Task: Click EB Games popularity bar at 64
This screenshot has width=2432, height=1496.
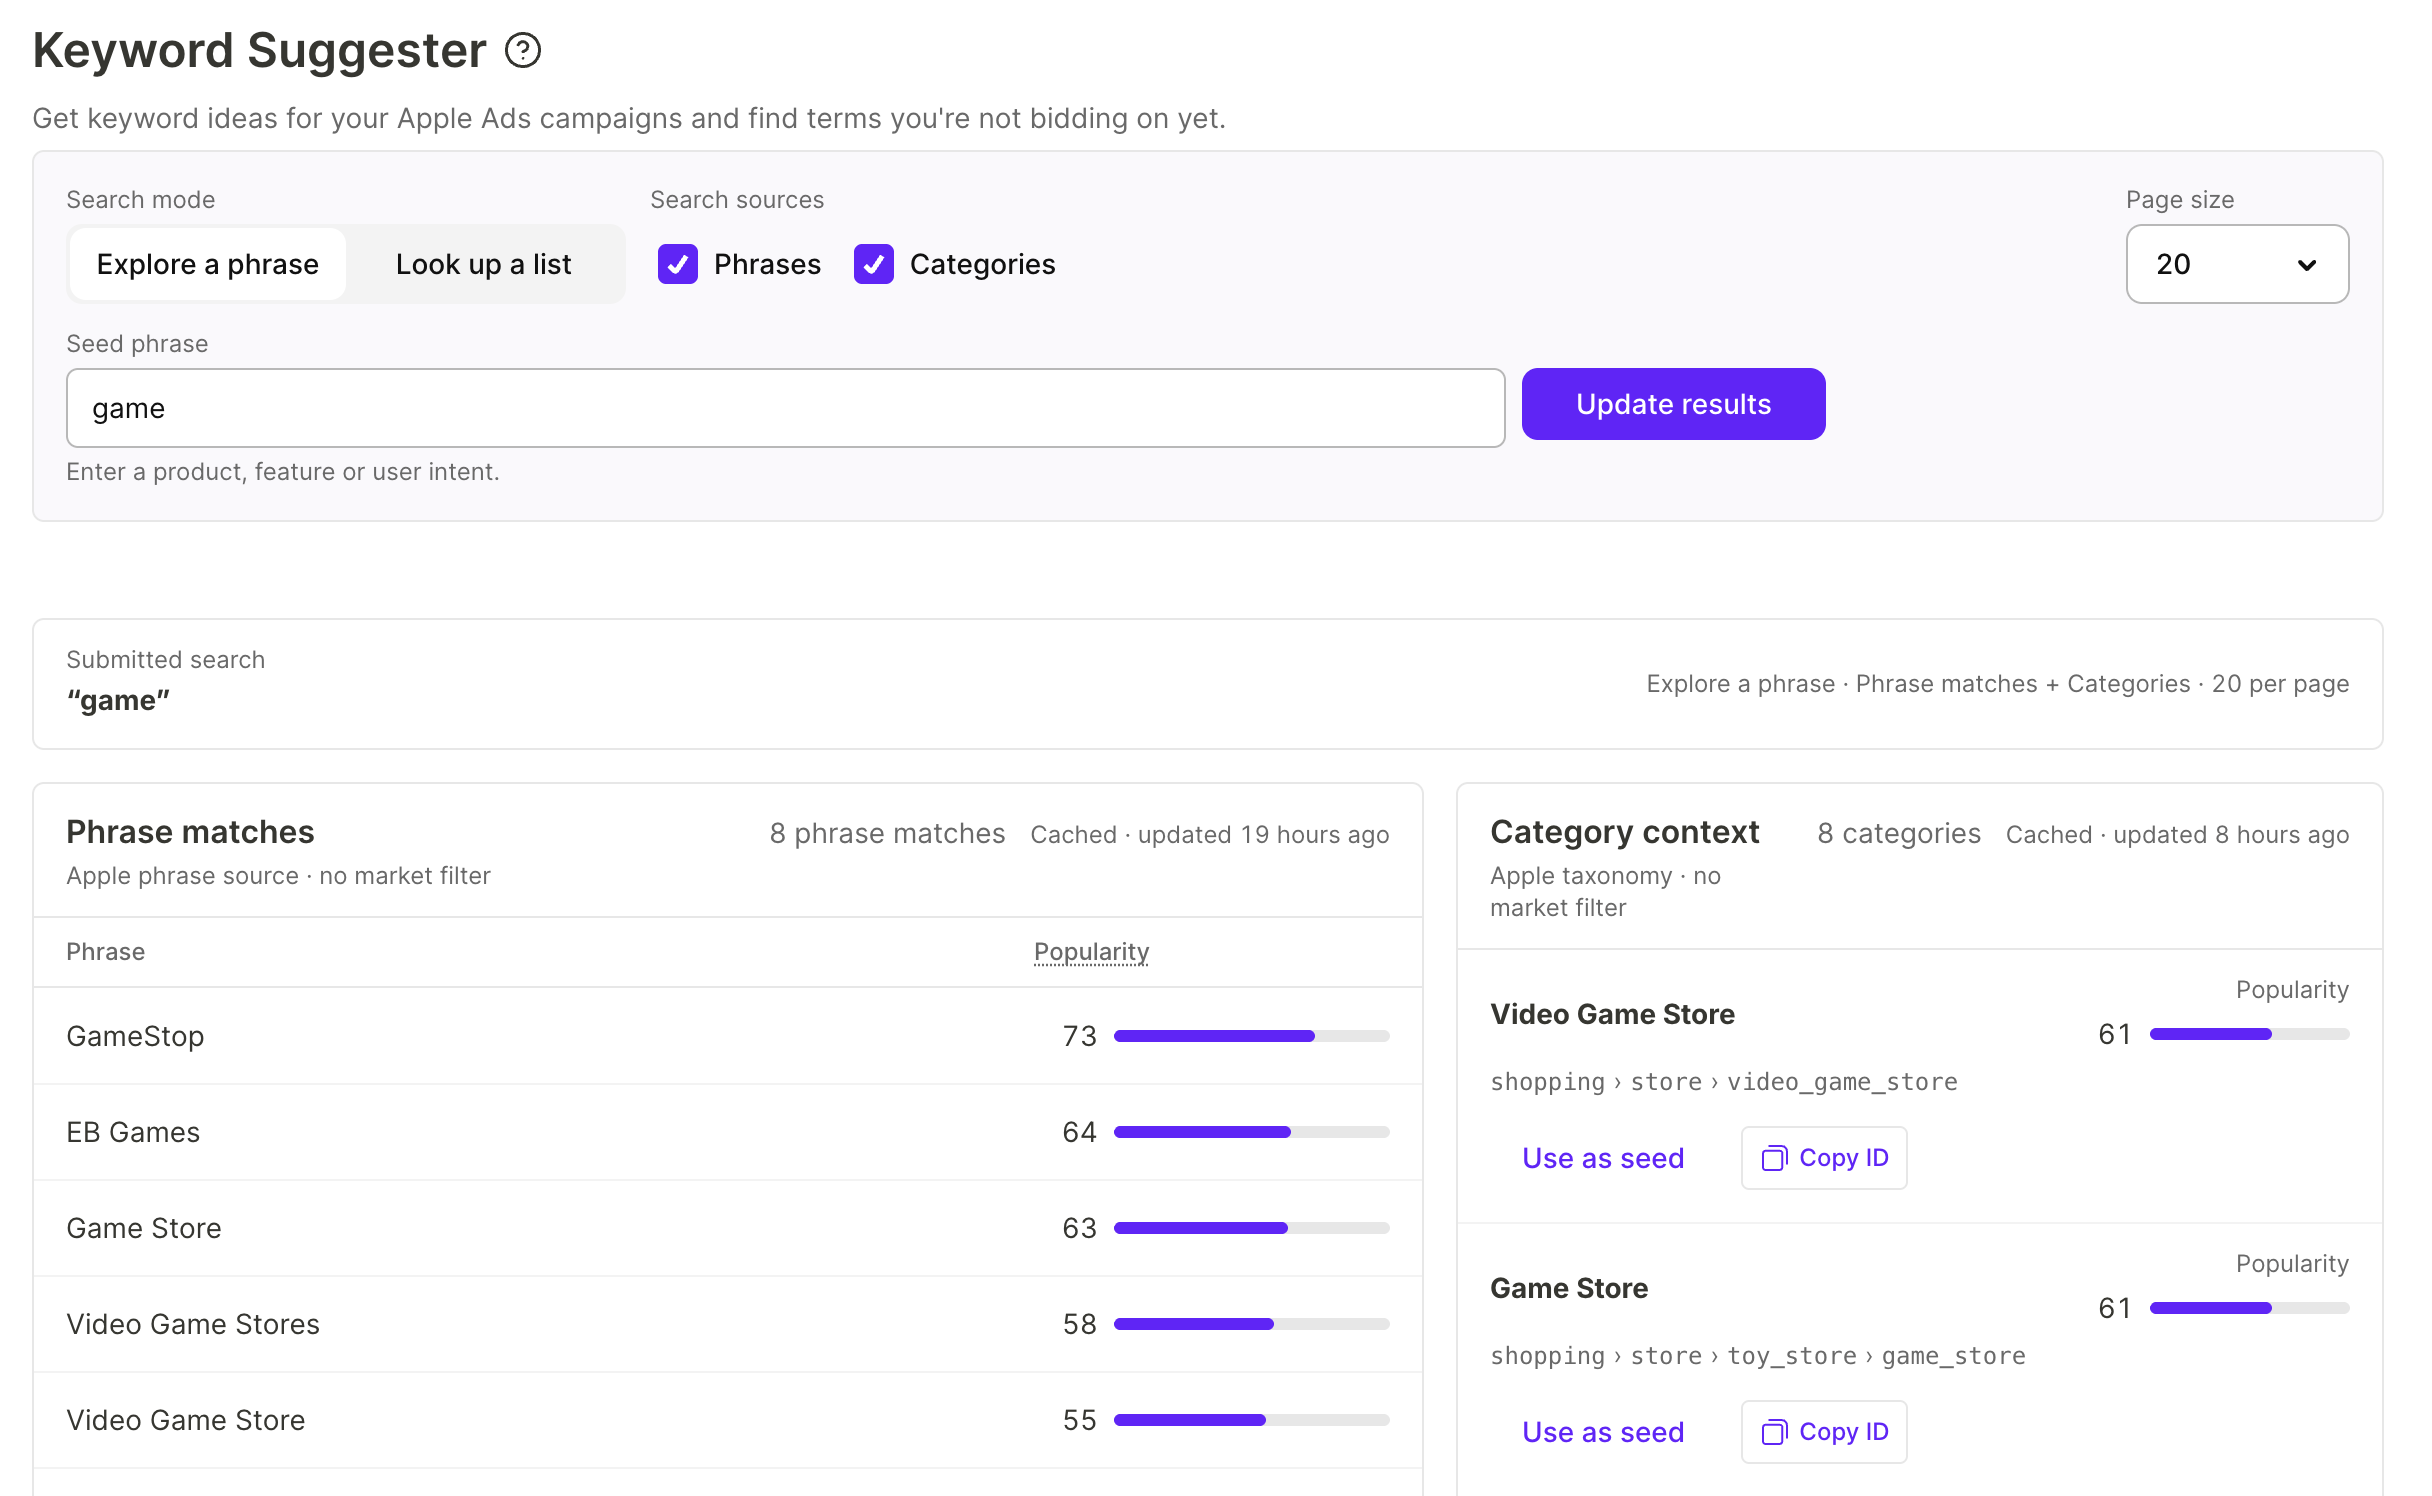Action: (1252, 1132)
